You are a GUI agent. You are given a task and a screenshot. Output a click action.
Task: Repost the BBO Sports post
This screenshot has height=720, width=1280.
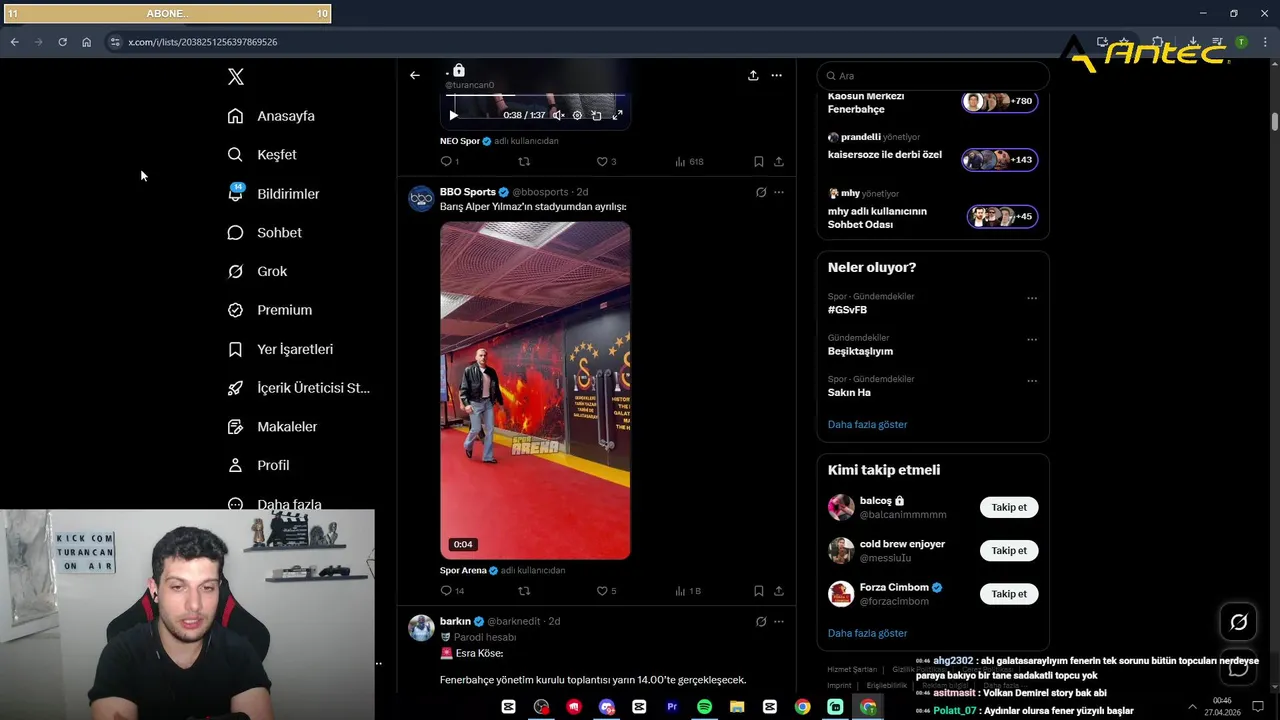(x=524, y=591)
